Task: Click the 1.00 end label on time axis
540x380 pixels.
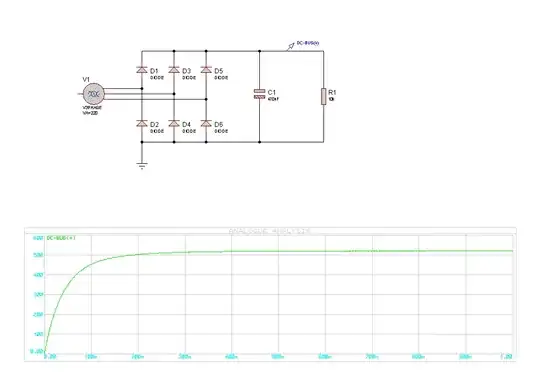Action: pyautogui.click(x=506, y=357)
